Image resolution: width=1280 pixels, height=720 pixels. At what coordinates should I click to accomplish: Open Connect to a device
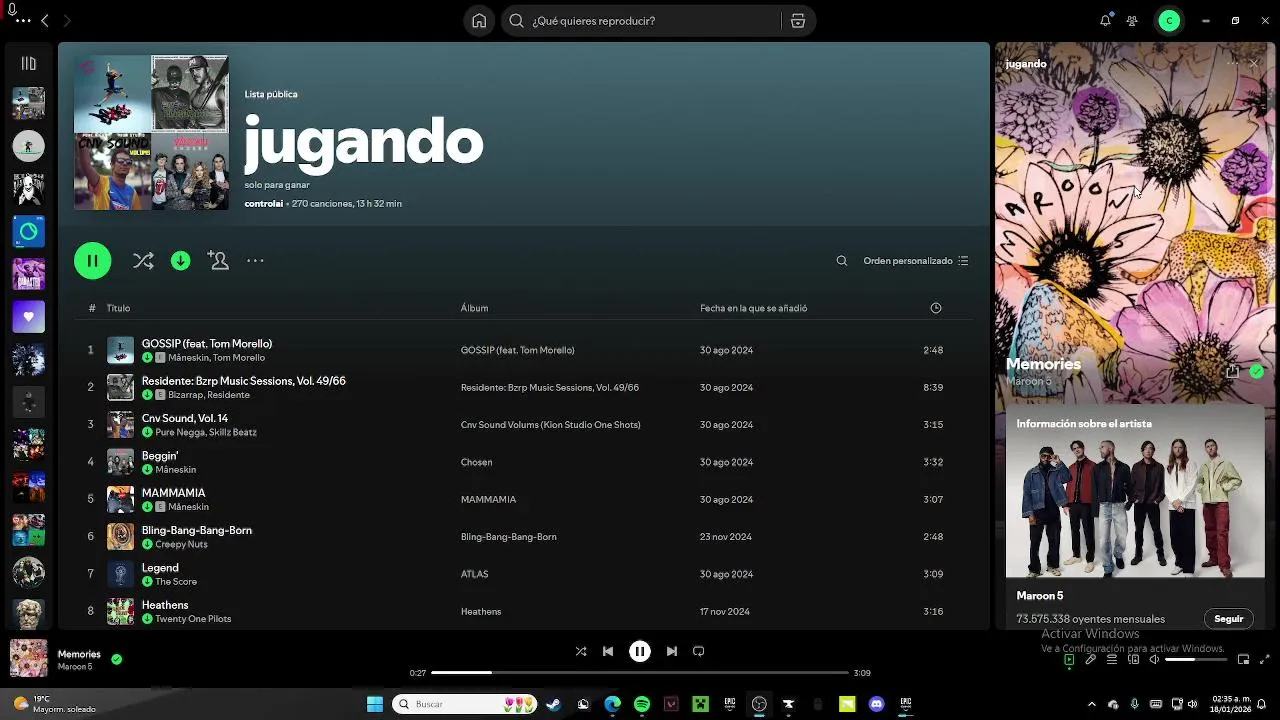(x=1134, y=660)
